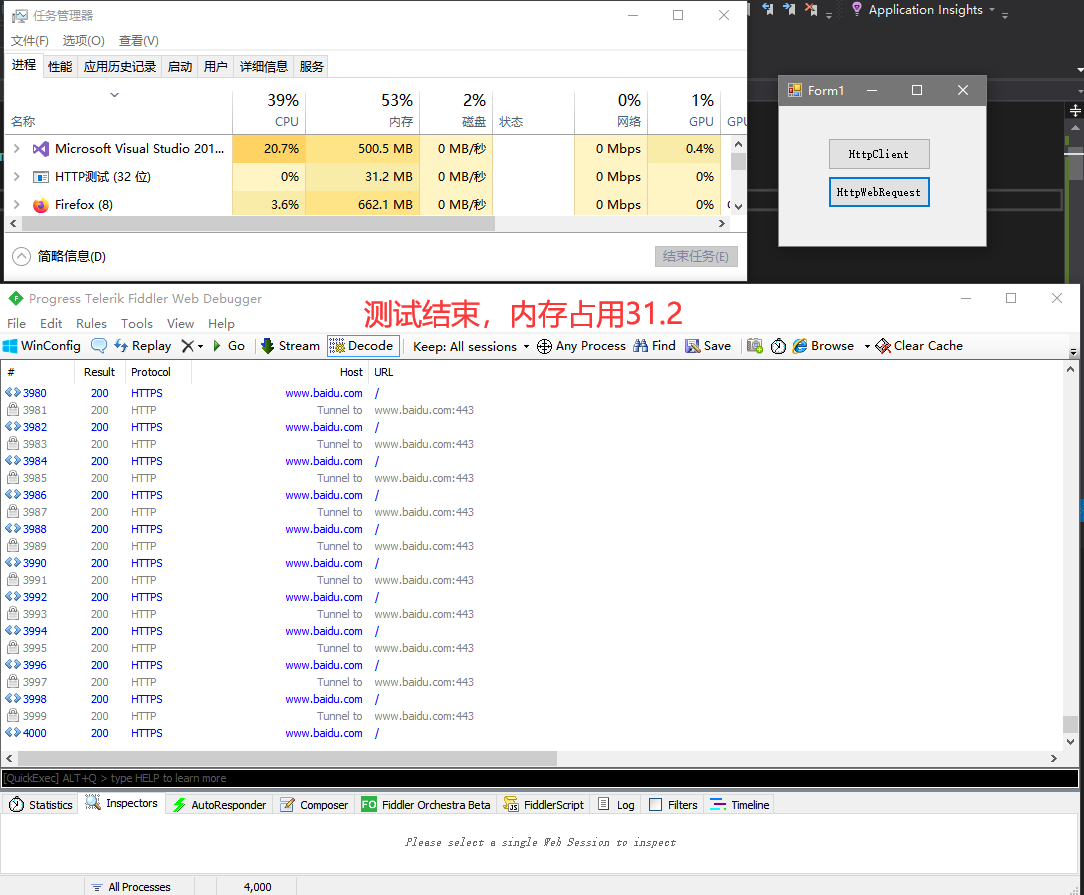Click the camera screenshot toolbar icon

click(754, 346)
